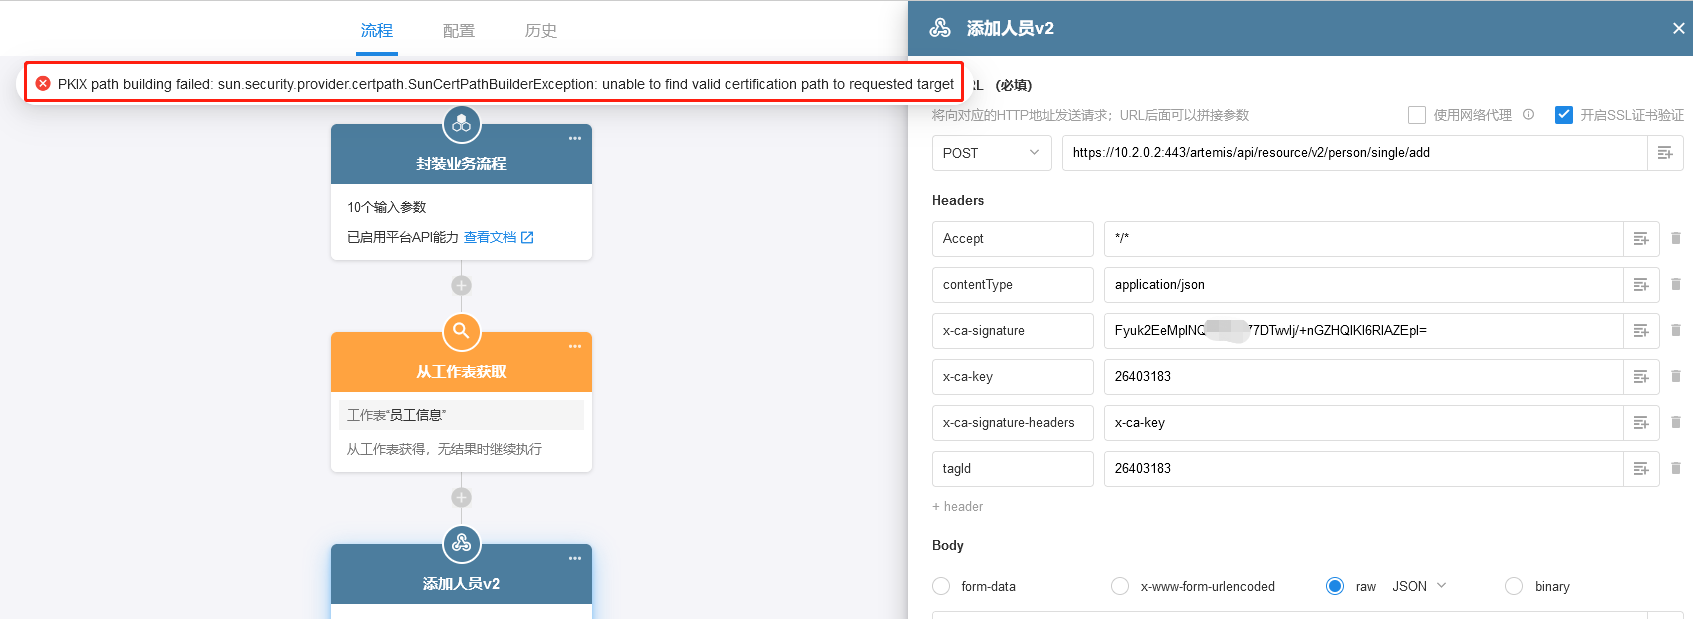Insert field variable into x-ca-key value
Viewport: 1693px width, 619px height.
click(x=1641, y=377)
